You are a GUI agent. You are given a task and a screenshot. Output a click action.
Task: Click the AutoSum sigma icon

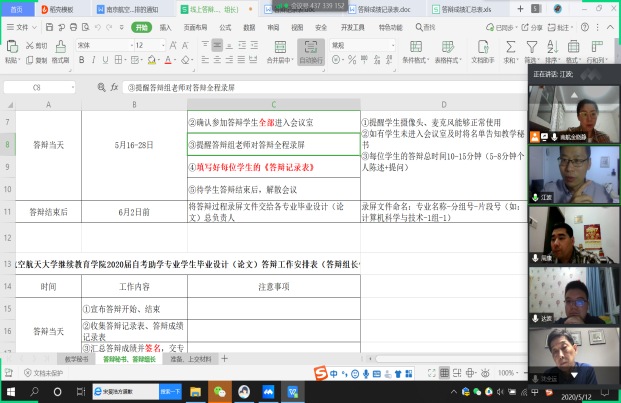(x=509, y=46)
